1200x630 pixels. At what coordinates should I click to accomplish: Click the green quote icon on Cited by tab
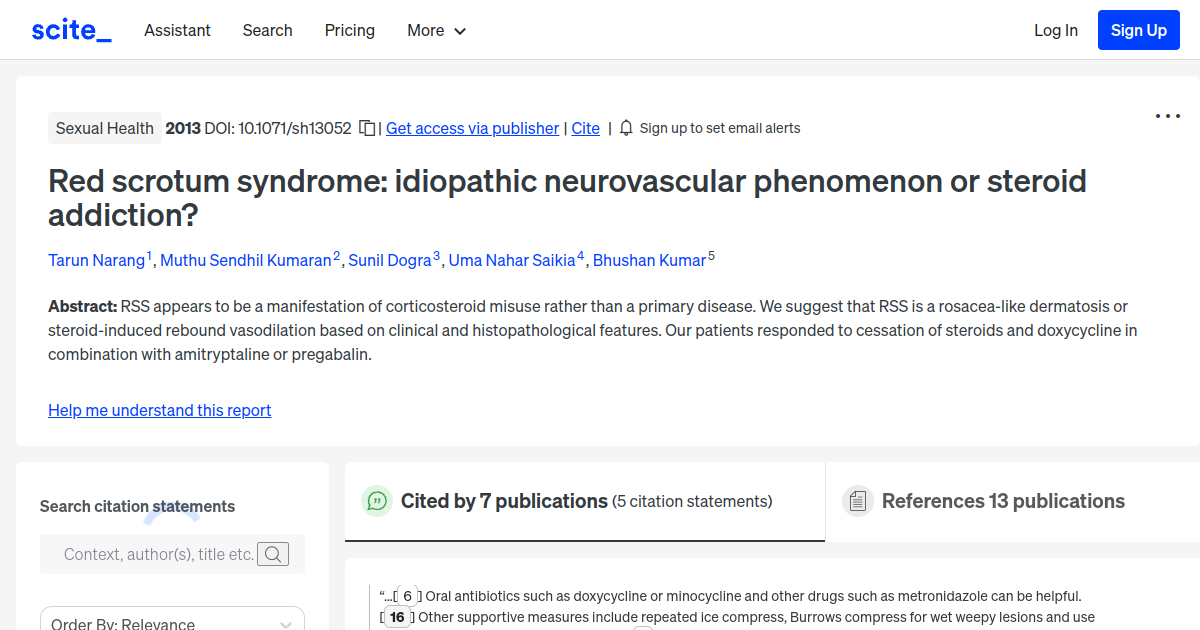click(377, 501)
